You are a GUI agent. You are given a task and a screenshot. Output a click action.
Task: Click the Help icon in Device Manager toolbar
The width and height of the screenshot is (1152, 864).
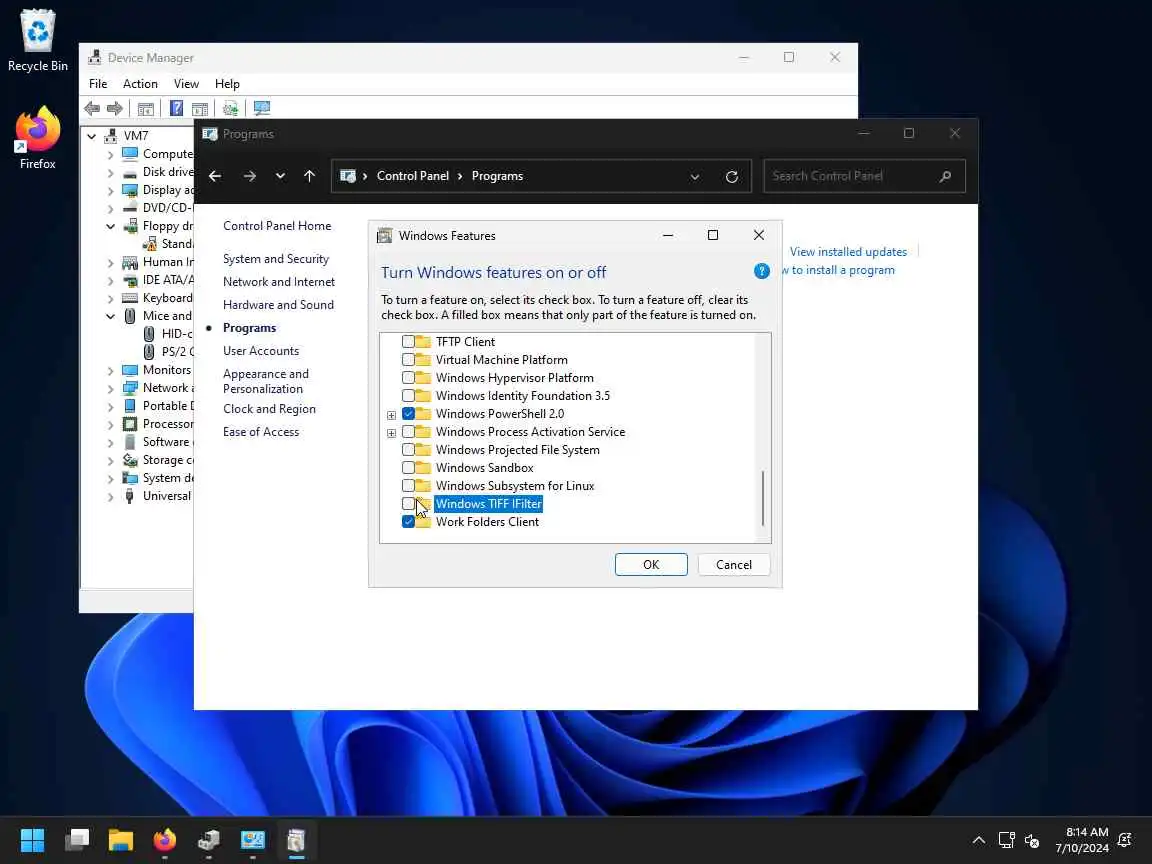pyautogui.click(x=176, y=109)
